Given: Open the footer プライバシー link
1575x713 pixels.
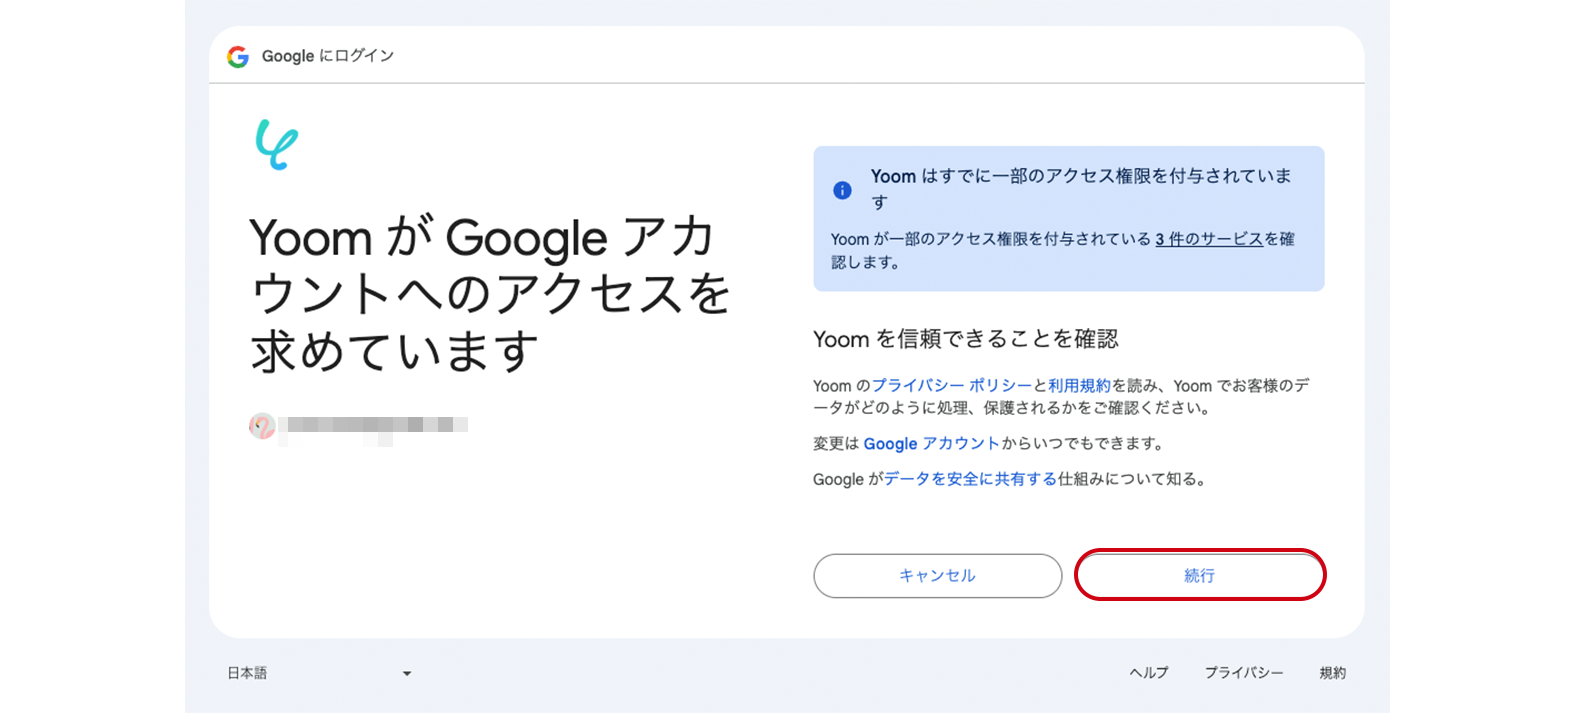Looking at the screenshot, I should click(1244, 673).
